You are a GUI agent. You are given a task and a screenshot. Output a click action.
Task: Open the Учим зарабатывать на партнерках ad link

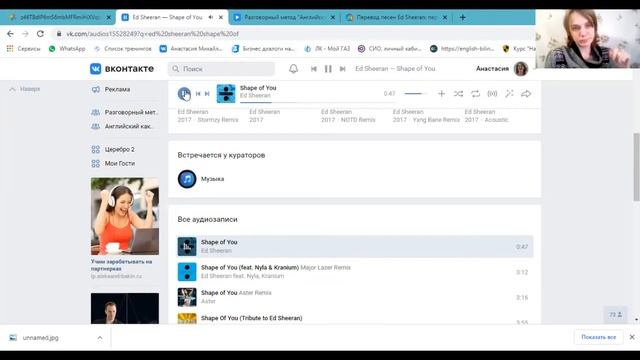point(121,265)
